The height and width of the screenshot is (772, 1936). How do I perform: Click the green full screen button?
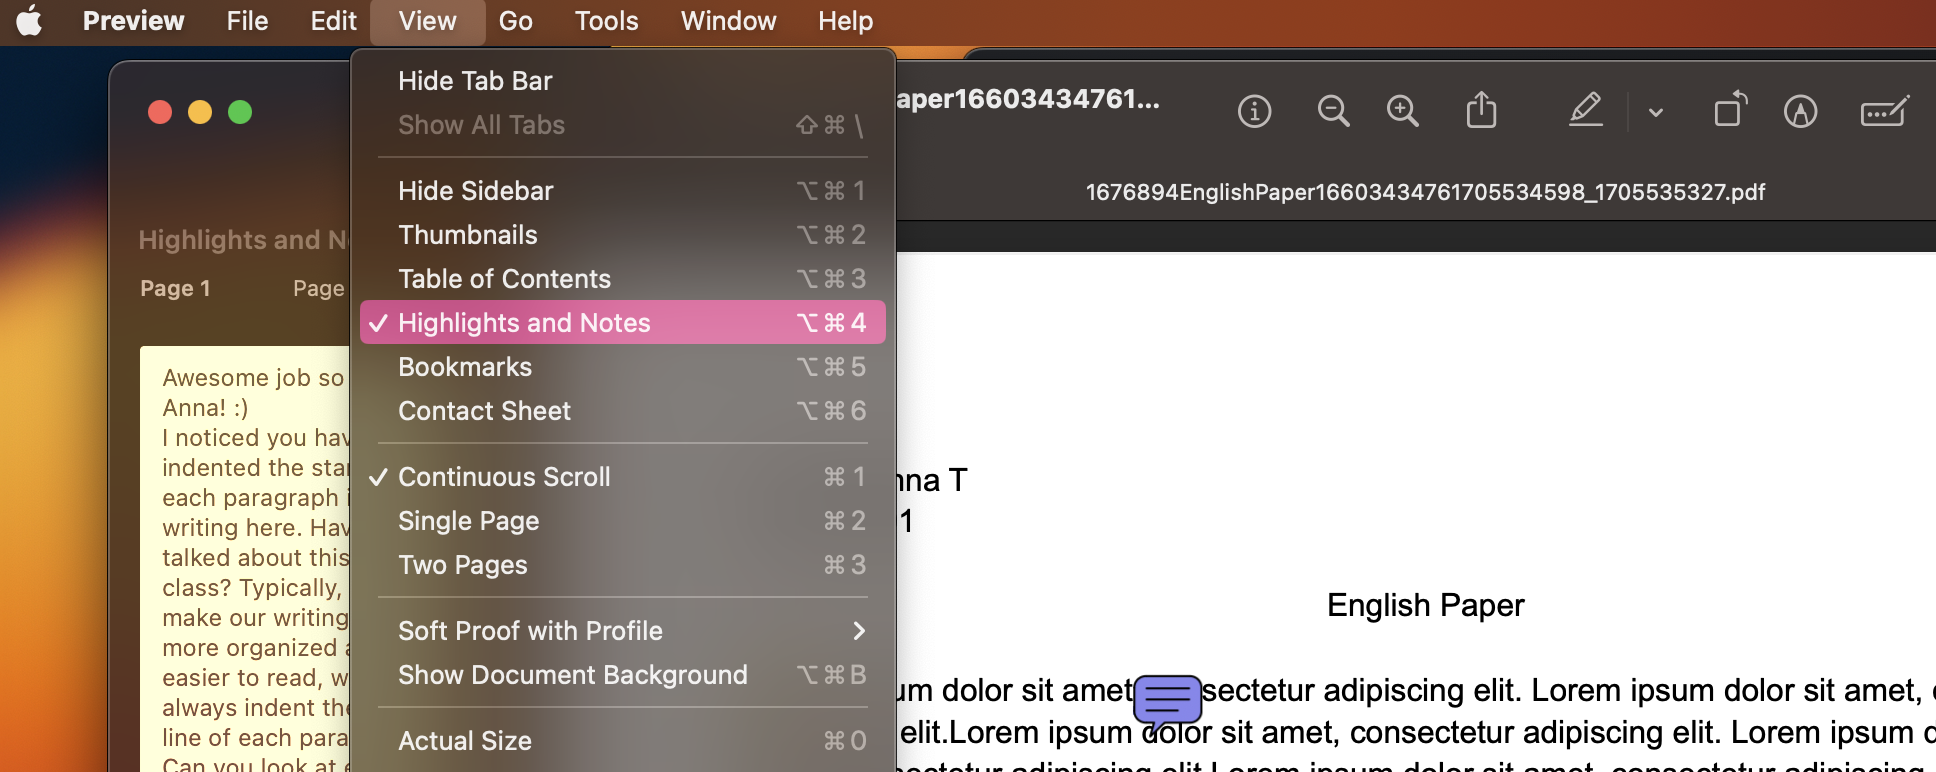pos(240,112)
